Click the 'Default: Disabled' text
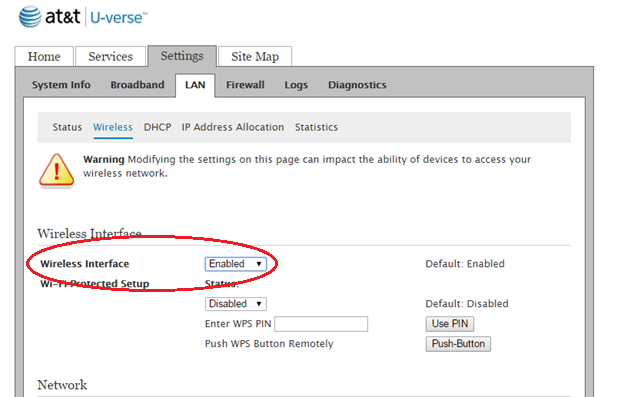The height and width of the screenshot is (397, 624). (467, 304)
